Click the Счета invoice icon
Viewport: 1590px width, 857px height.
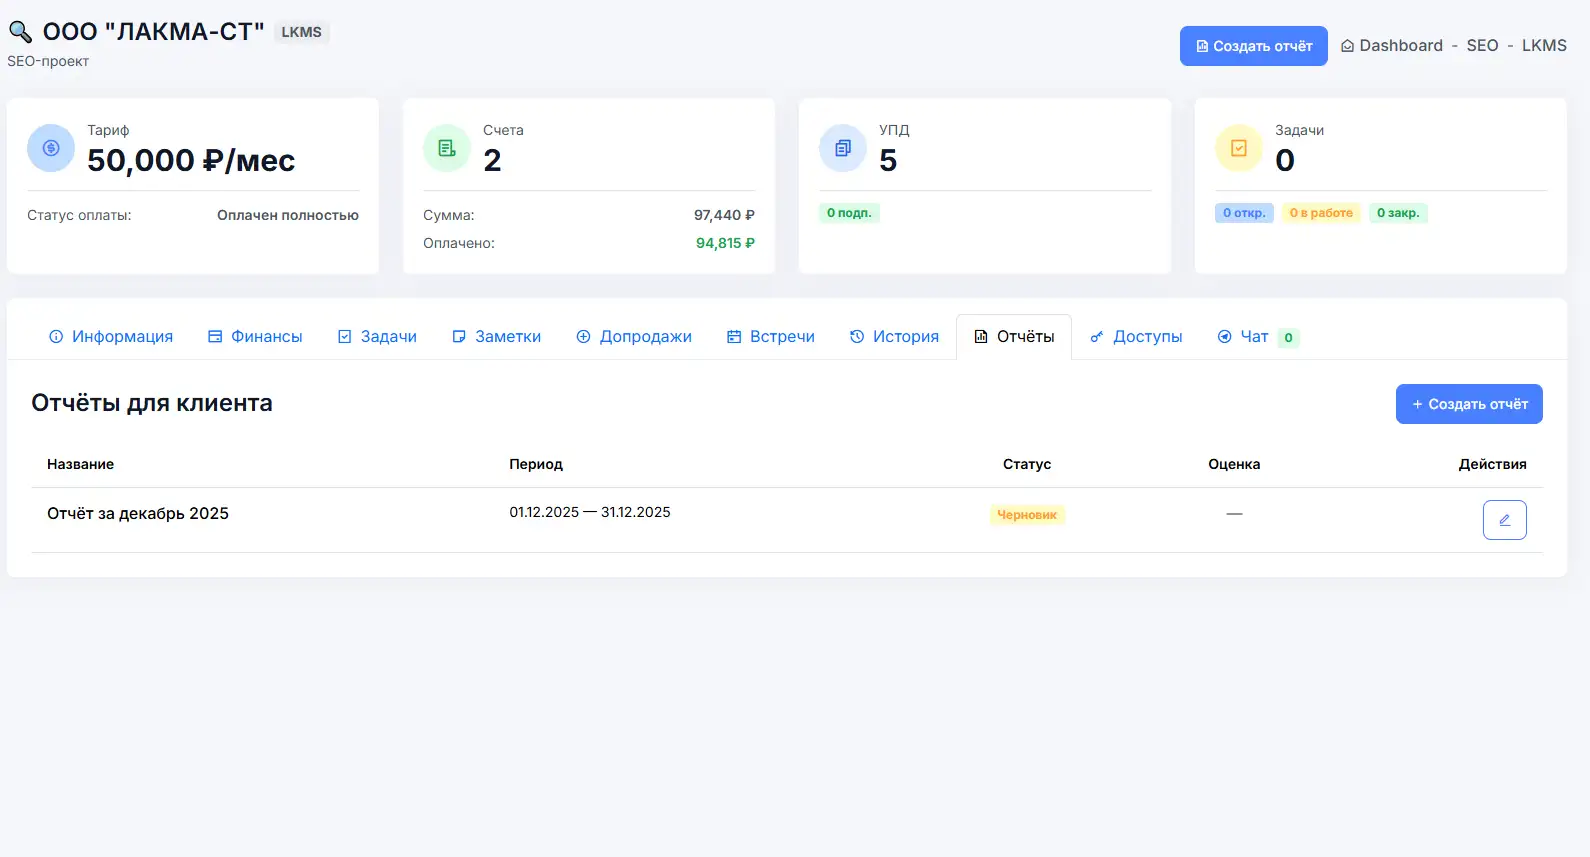[x=447, y=148]
